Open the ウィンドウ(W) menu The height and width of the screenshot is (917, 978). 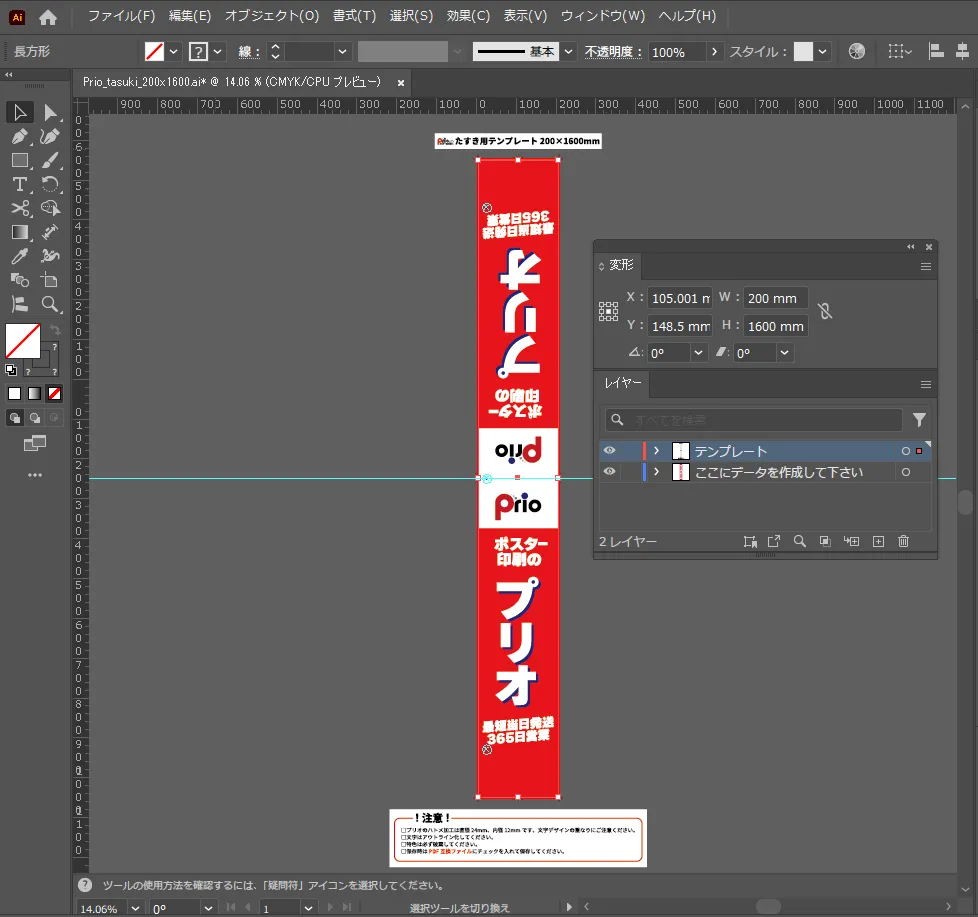coord(603,16)
